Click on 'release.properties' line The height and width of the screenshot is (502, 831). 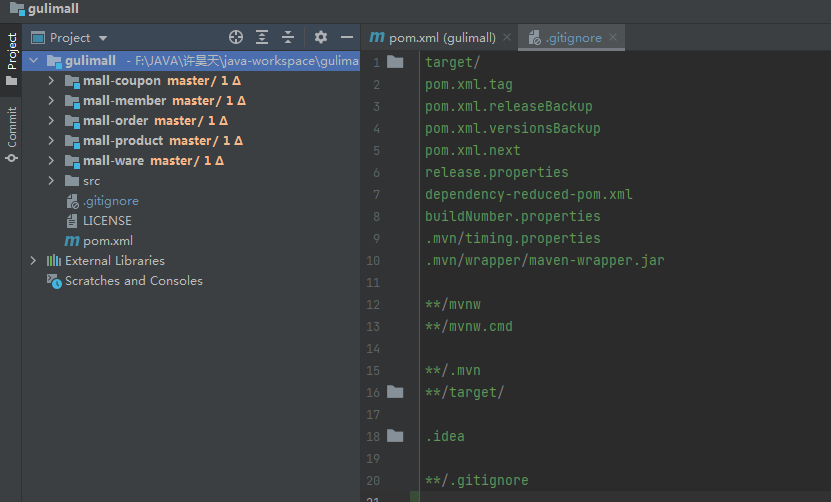[x=497, y=173]
